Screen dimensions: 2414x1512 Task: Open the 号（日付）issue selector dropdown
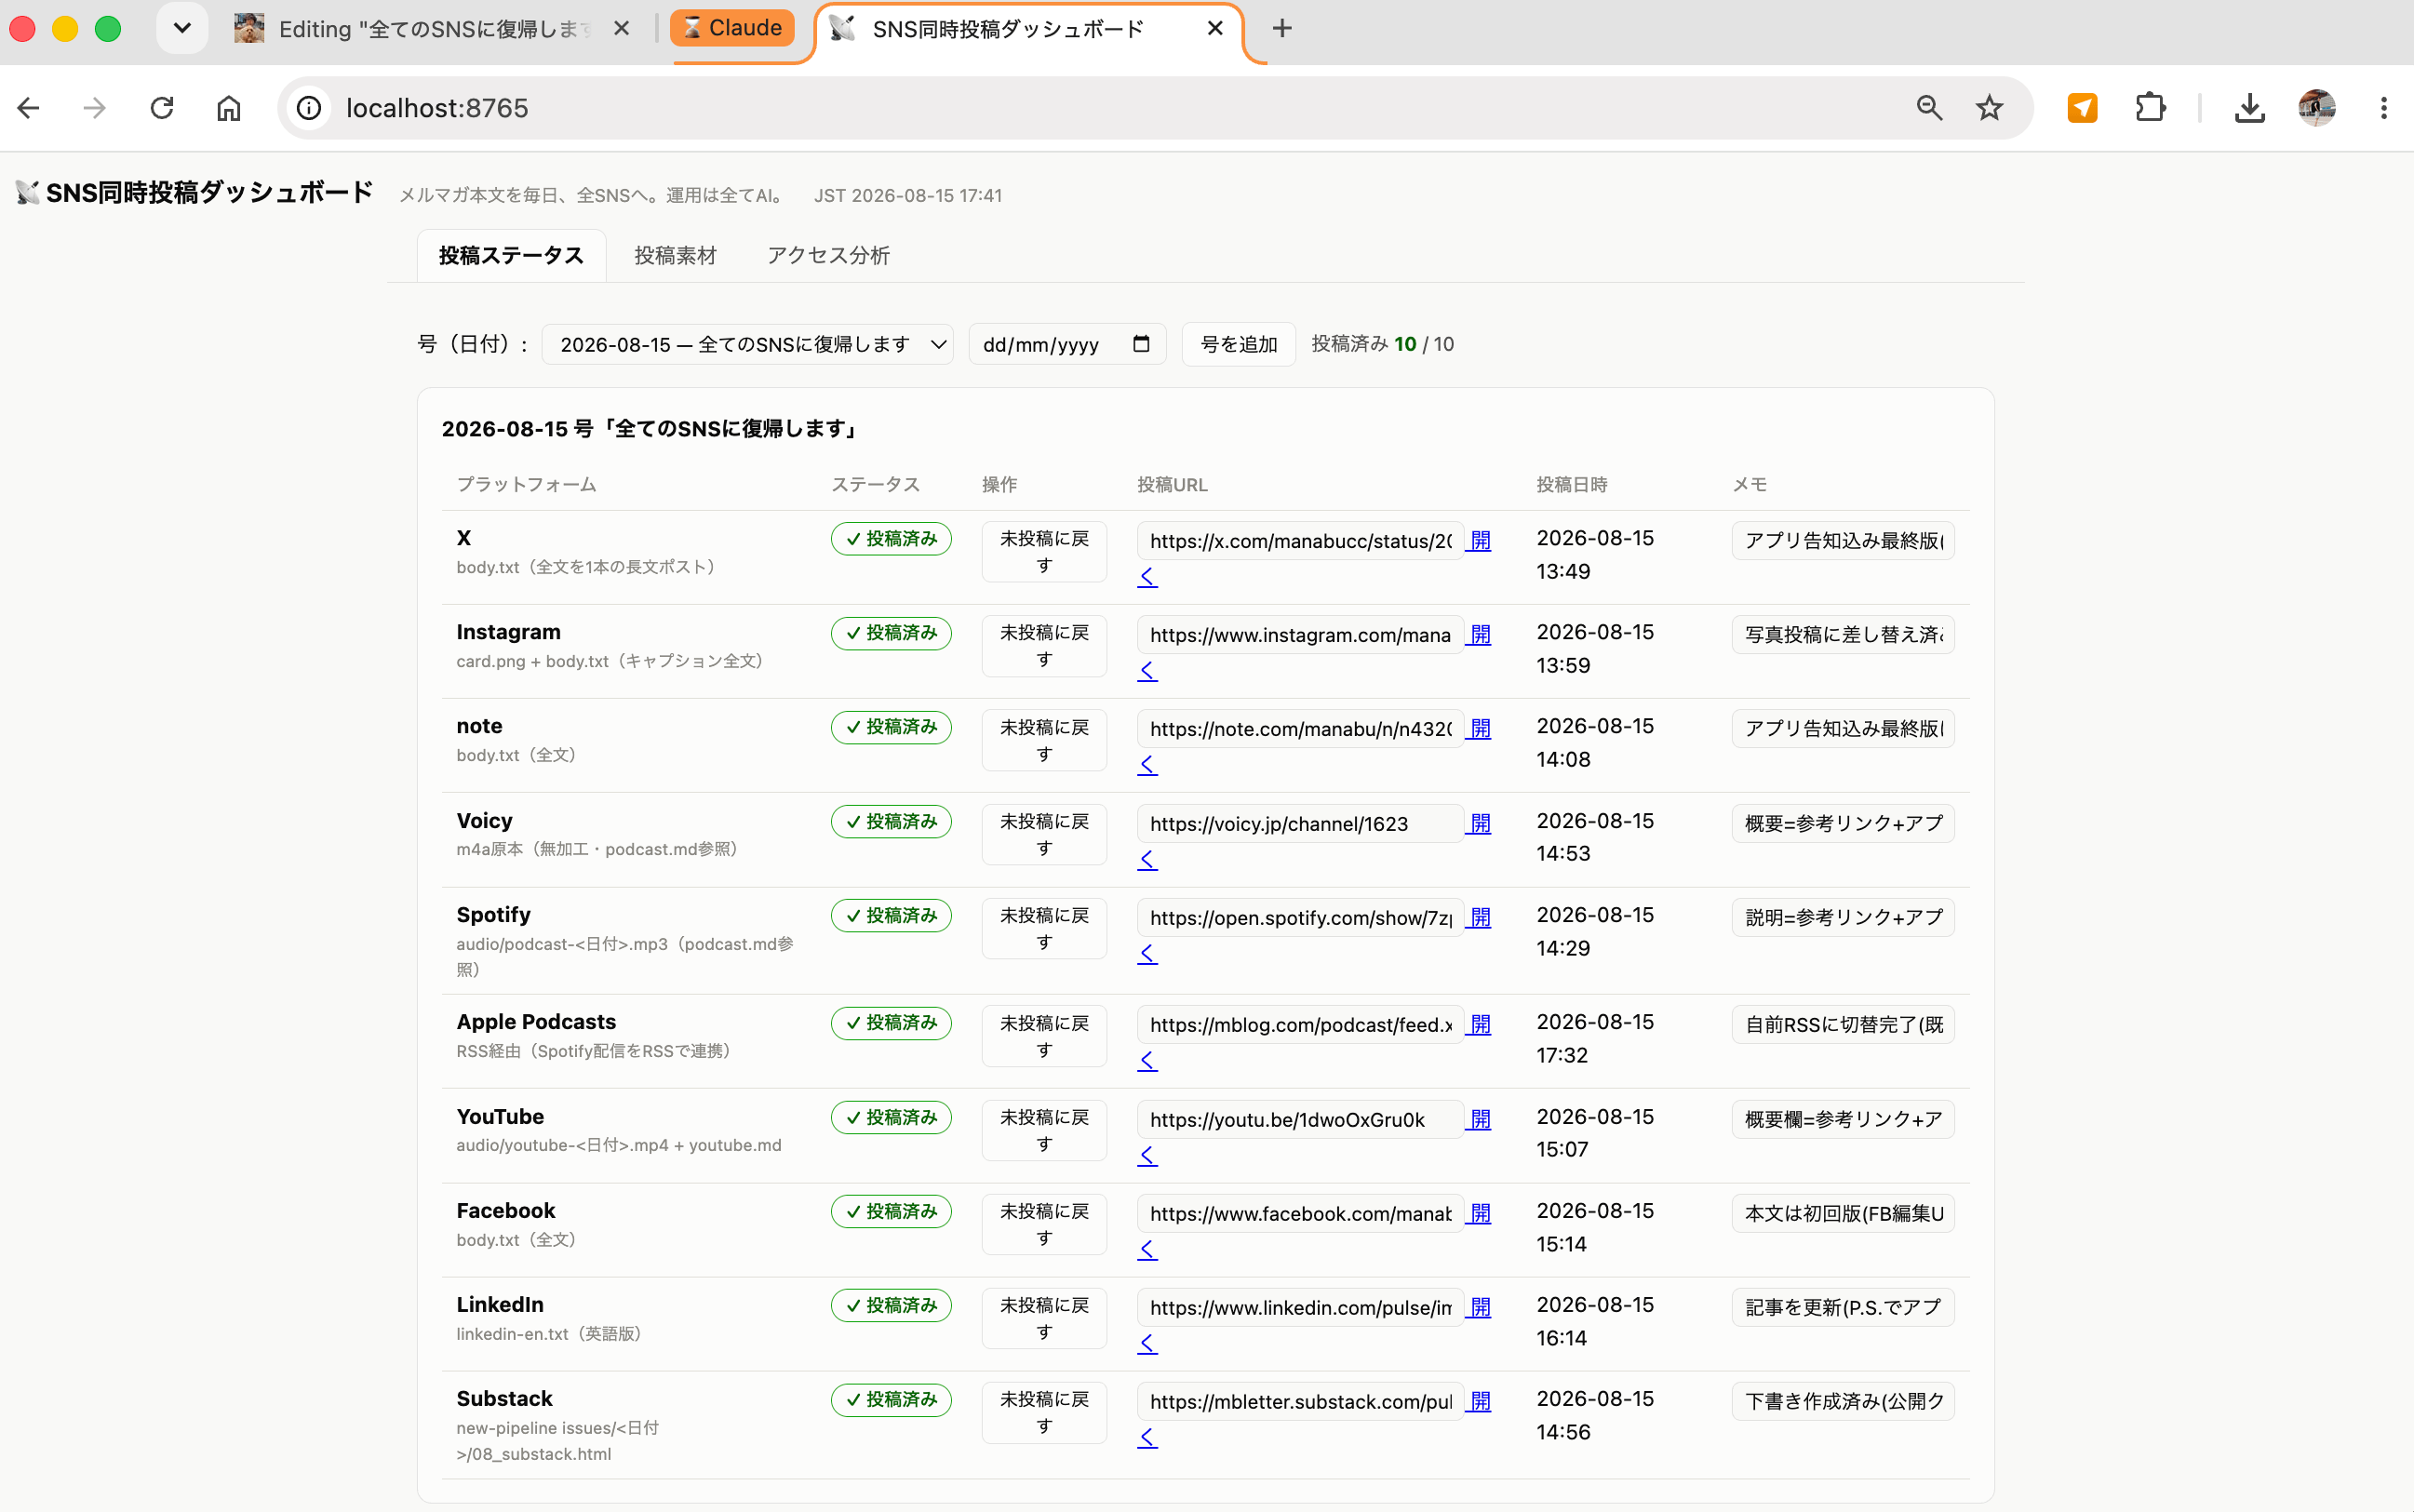747,344
